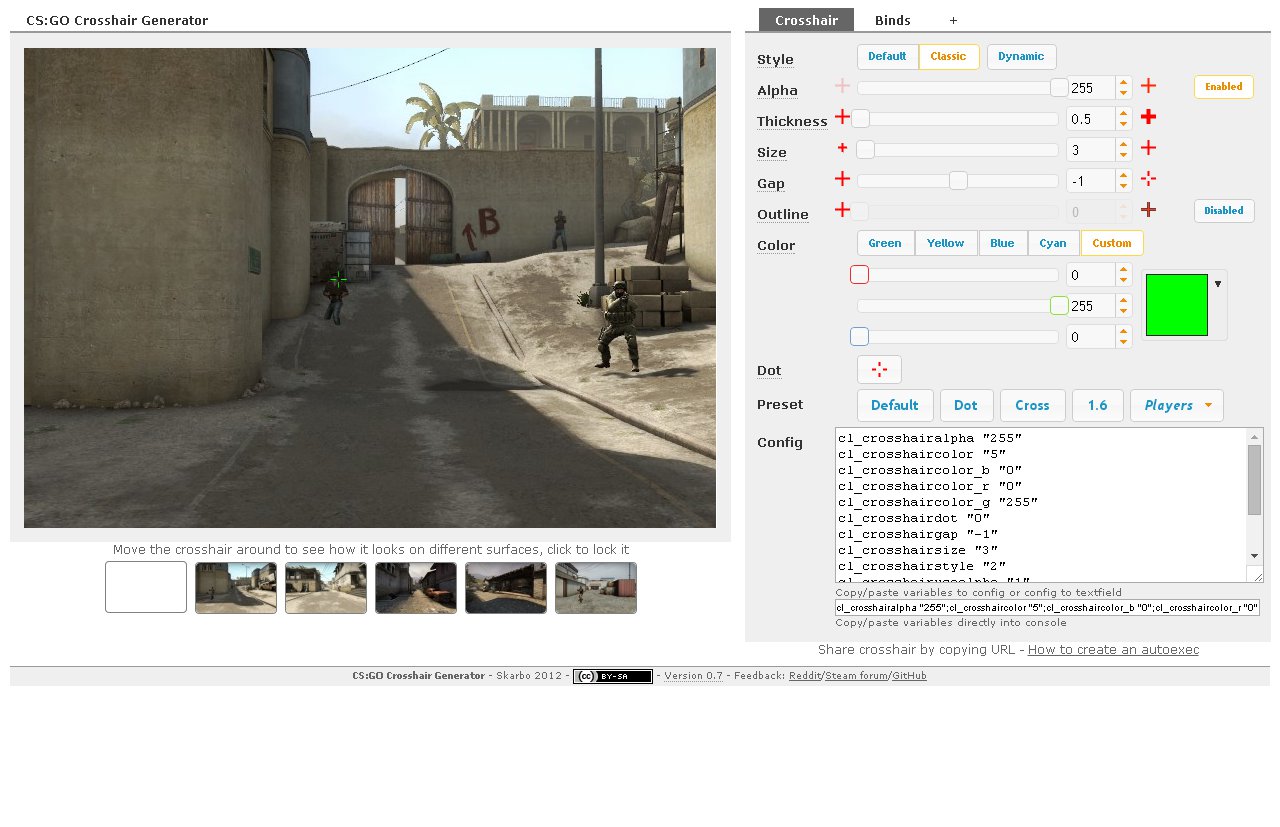Click the wide-gap crosshair icon right of Gap
This screenshot has height=827, width=1280.
pyautogui.click(x=1149, y=179)
